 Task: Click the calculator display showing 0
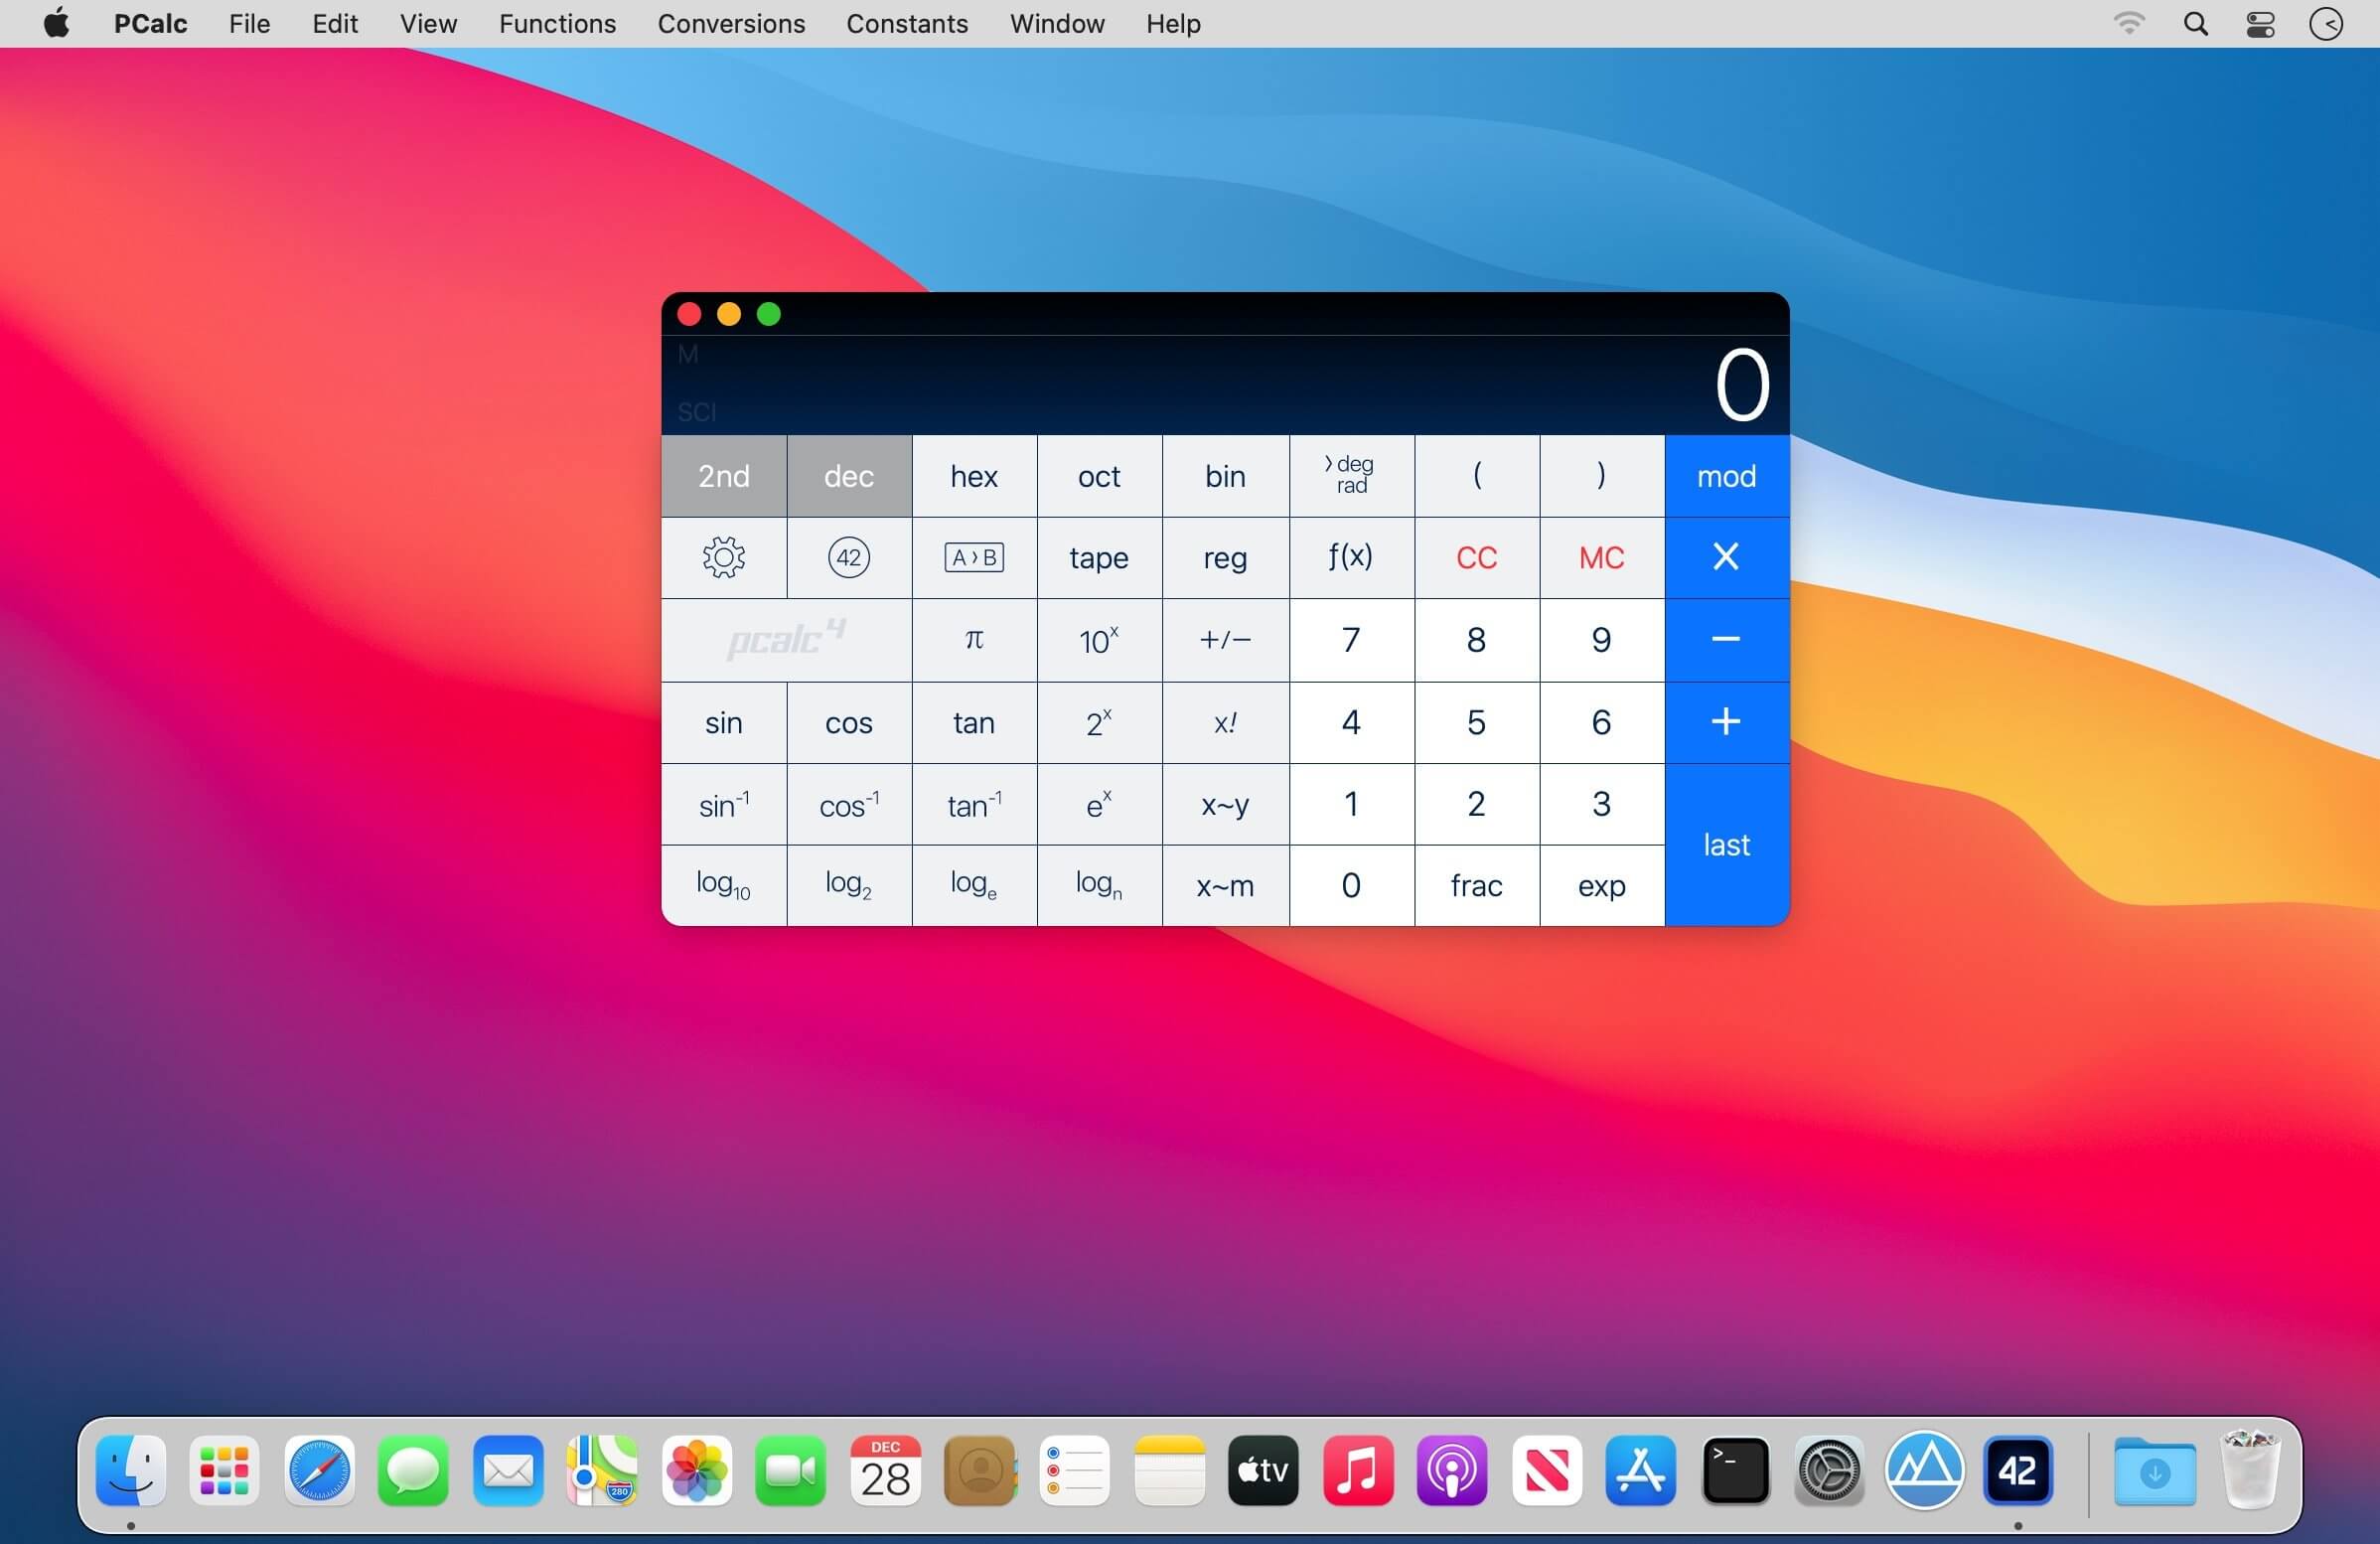(1743, 385)
